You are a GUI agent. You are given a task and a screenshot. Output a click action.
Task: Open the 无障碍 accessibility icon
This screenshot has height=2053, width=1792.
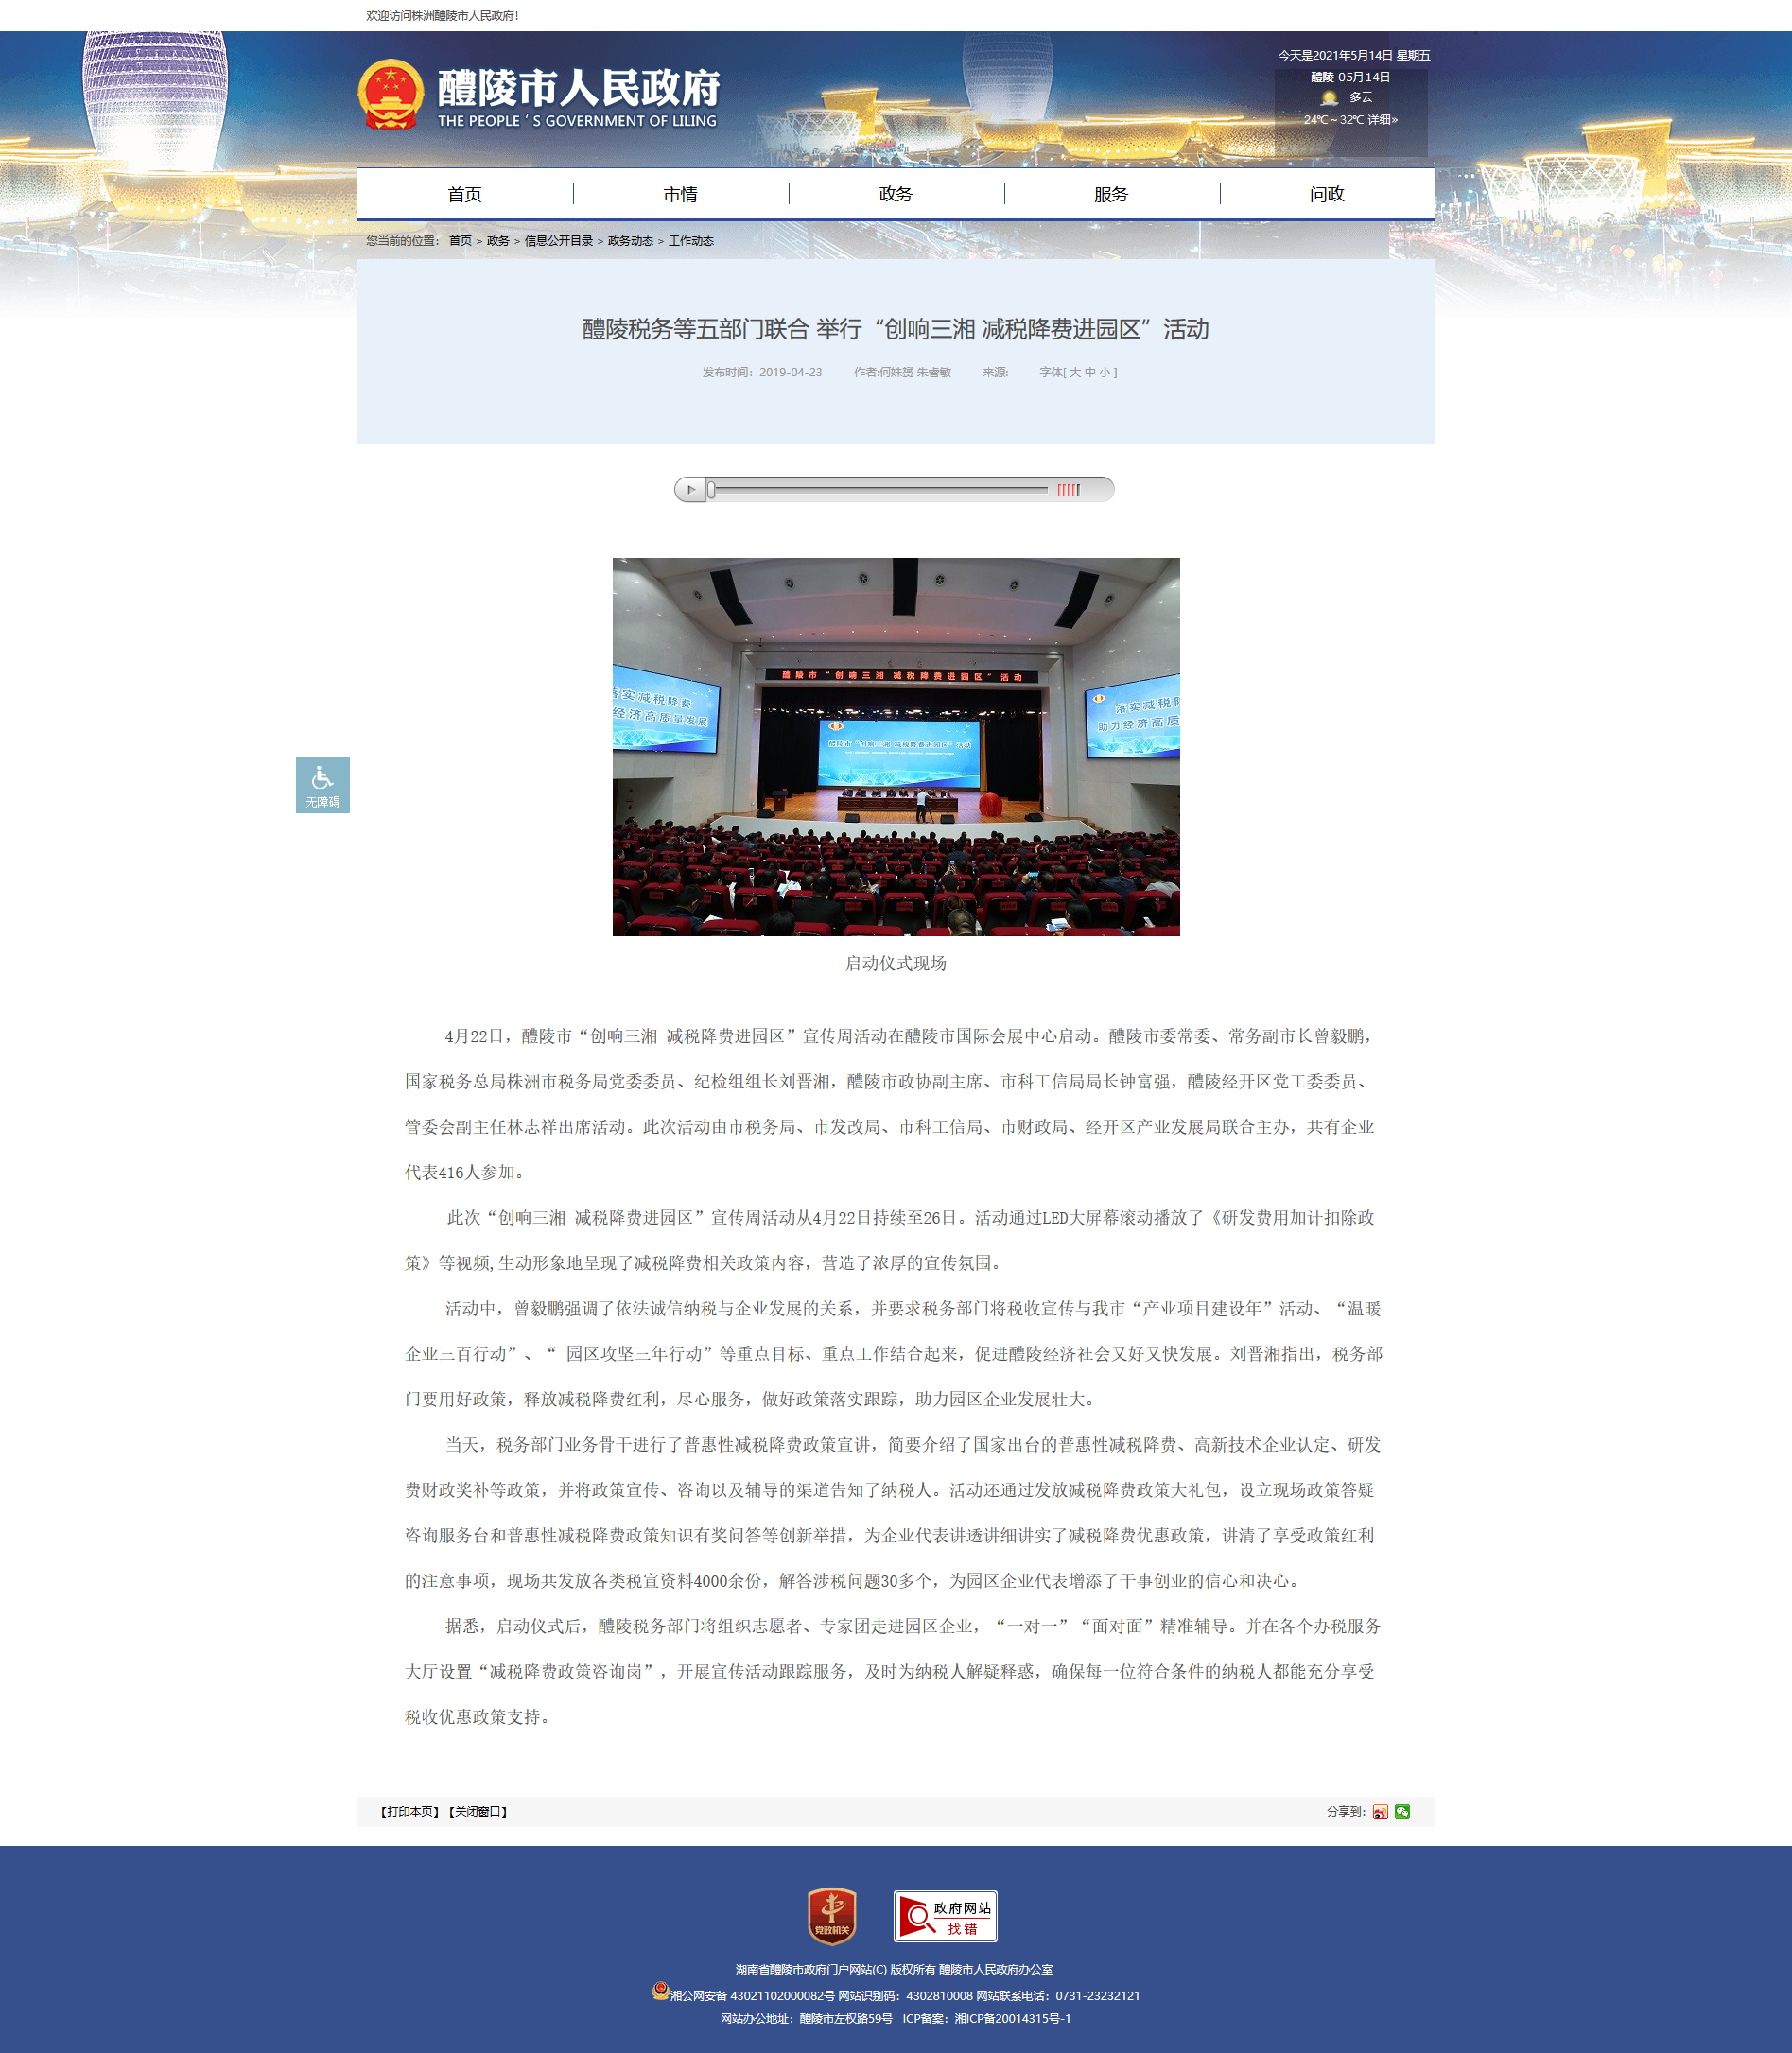(322, 785)
